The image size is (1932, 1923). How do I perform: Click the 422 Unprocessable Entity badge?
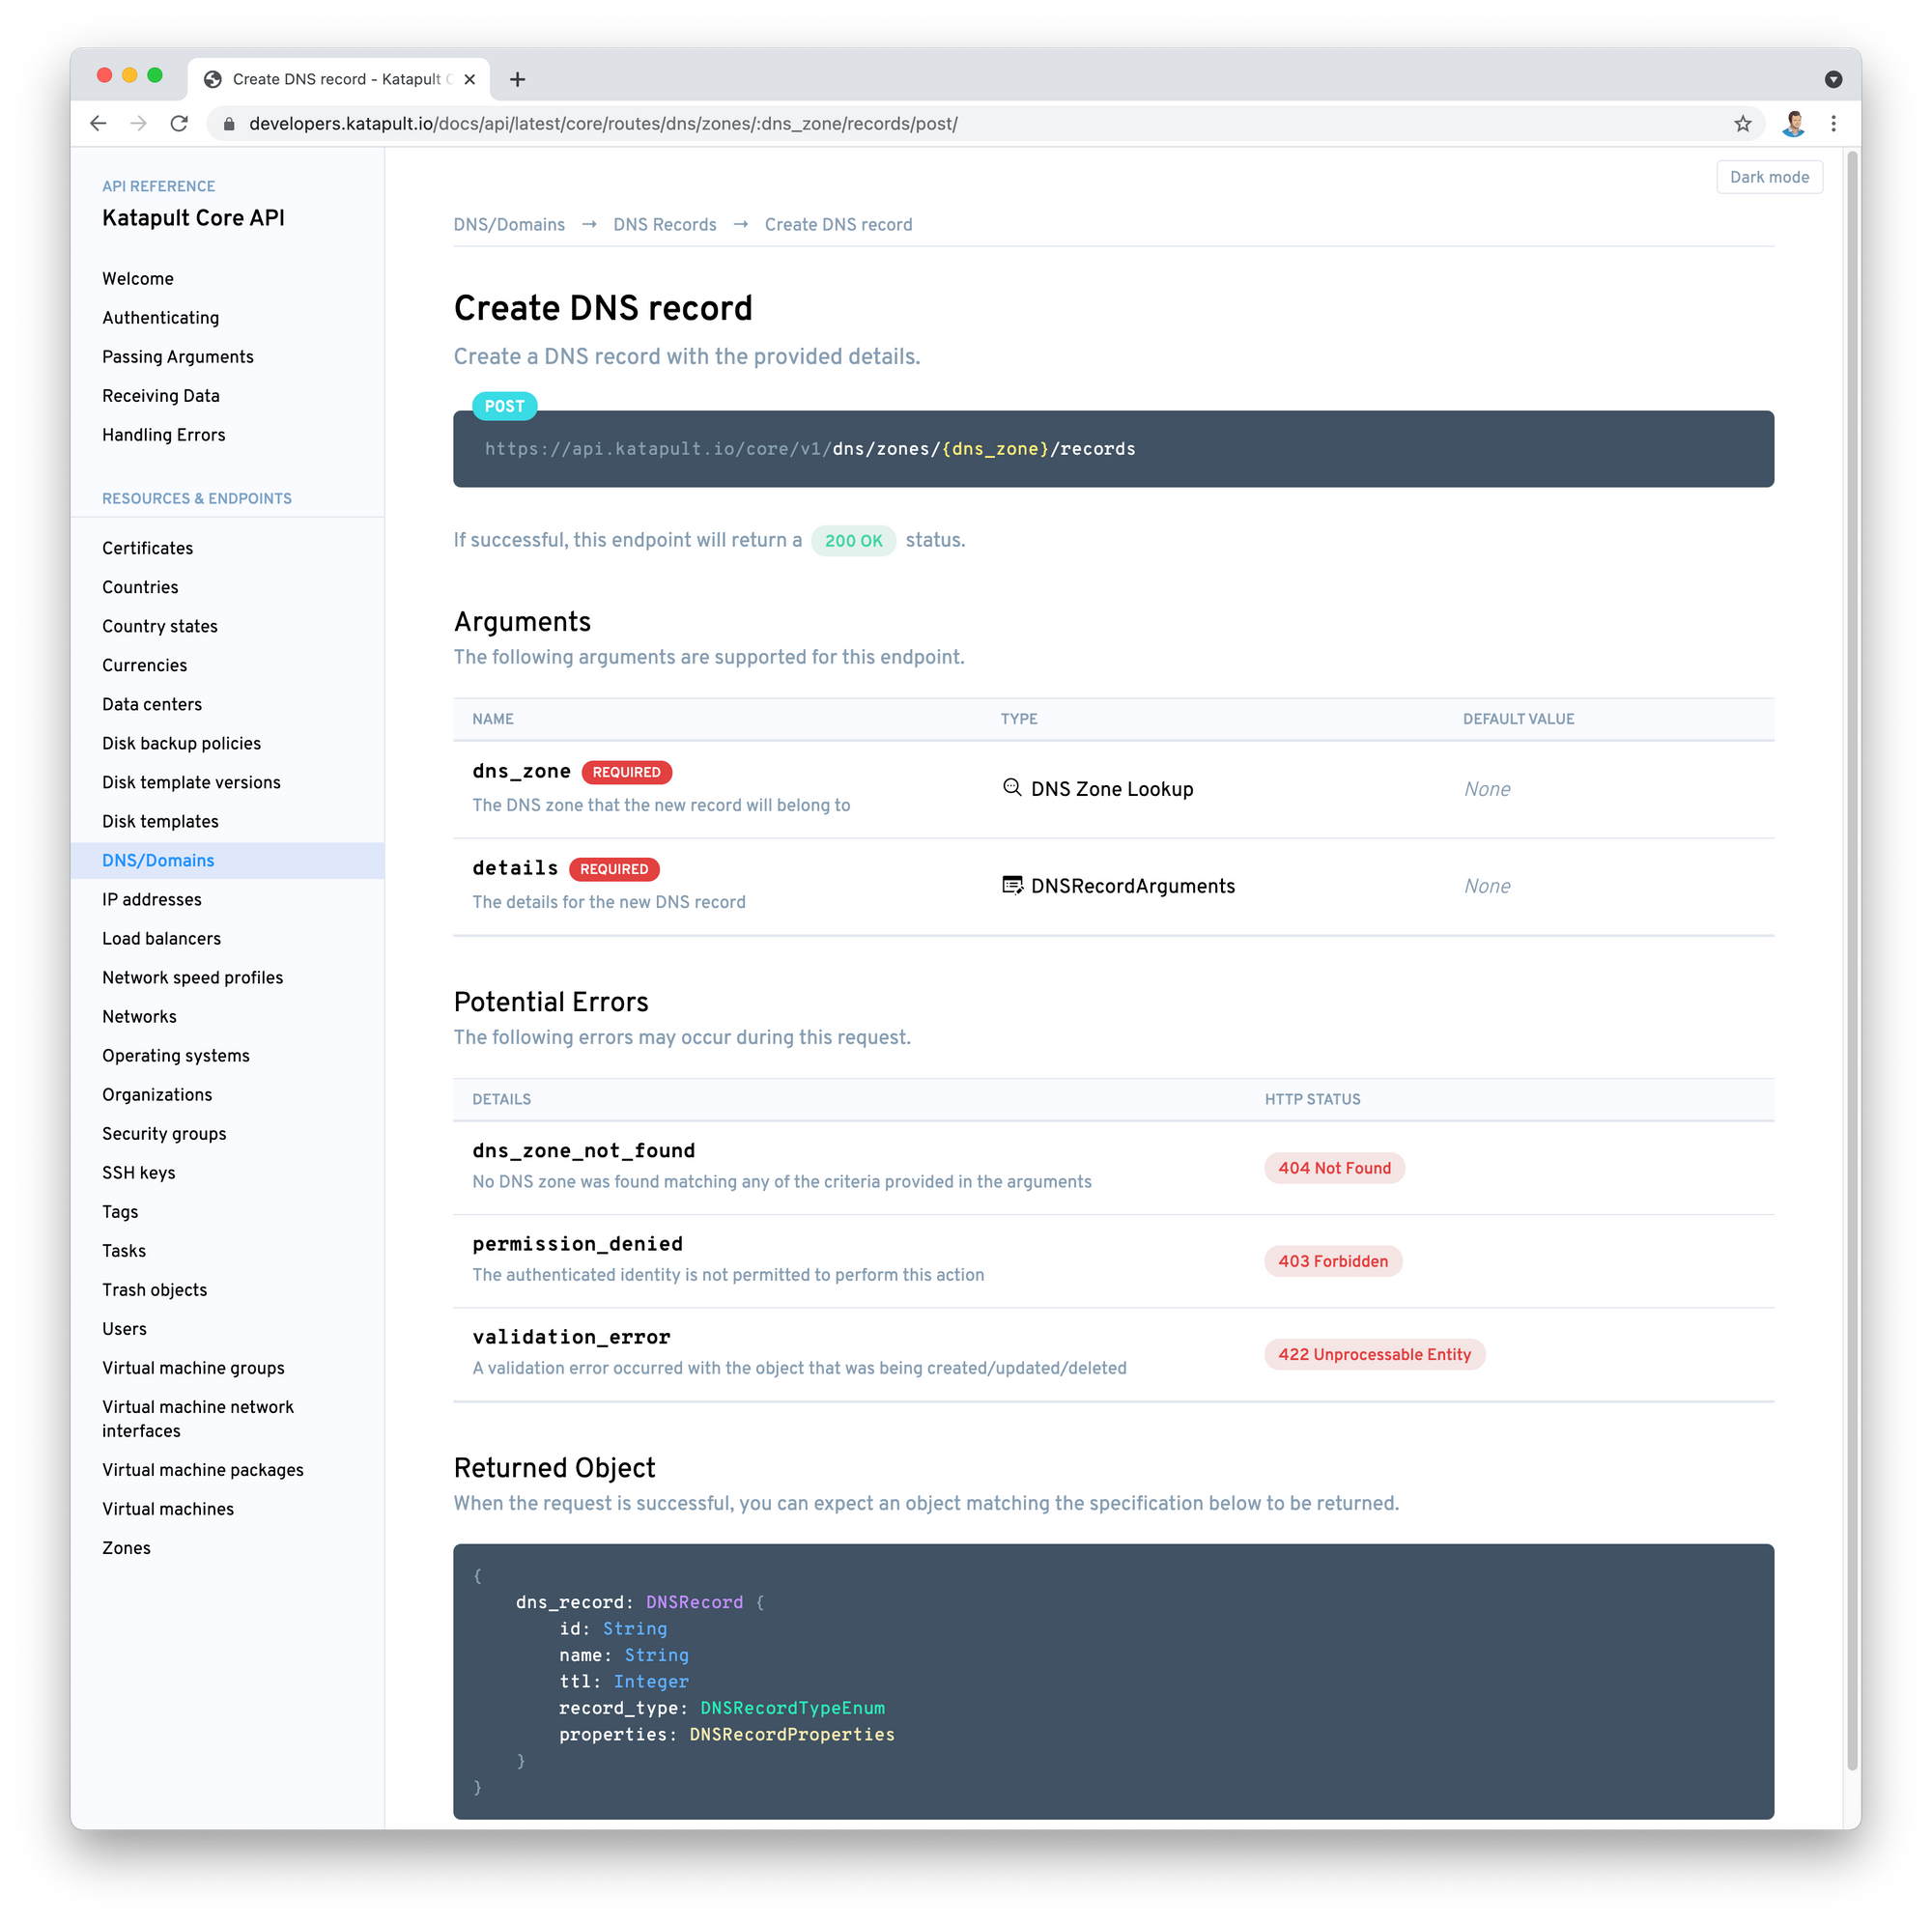click(x=1374, y=1353)
